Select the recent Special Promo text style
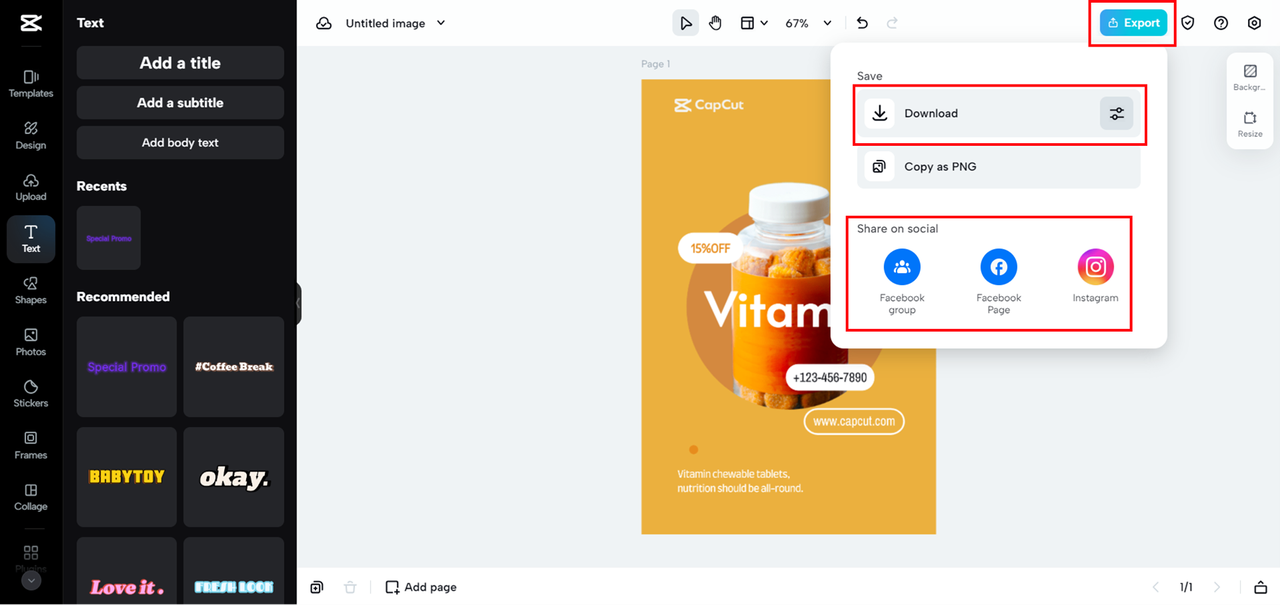The image size is (1280, 606). coord(109,238)
